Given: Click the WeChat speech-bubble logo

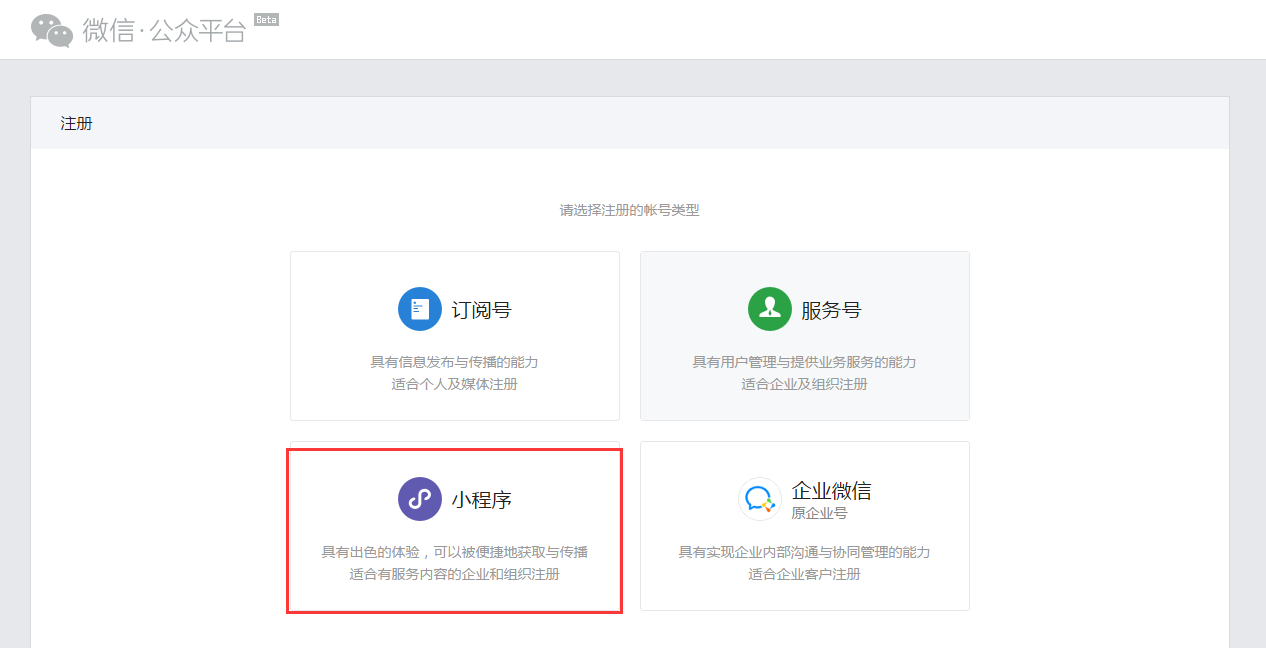Looking at the screenshot, I should pos(52,30).
